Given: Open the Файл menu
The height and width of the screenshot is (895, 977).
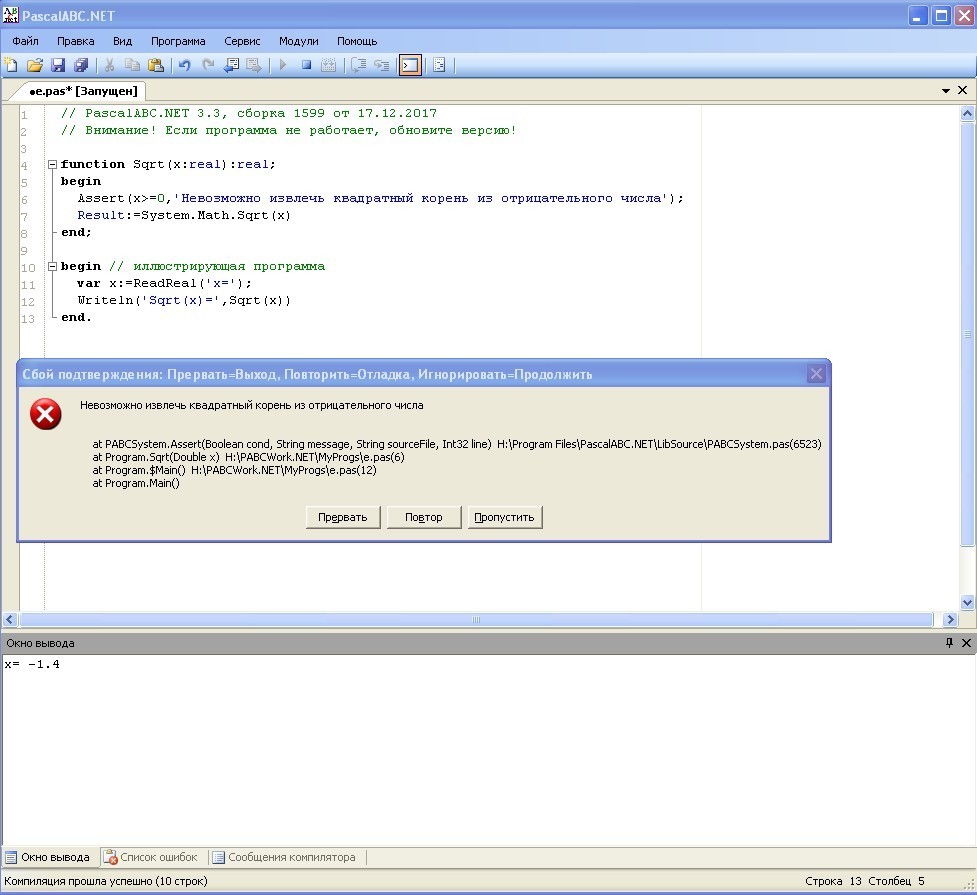Looking at the screenshot, I should point(26,41).
